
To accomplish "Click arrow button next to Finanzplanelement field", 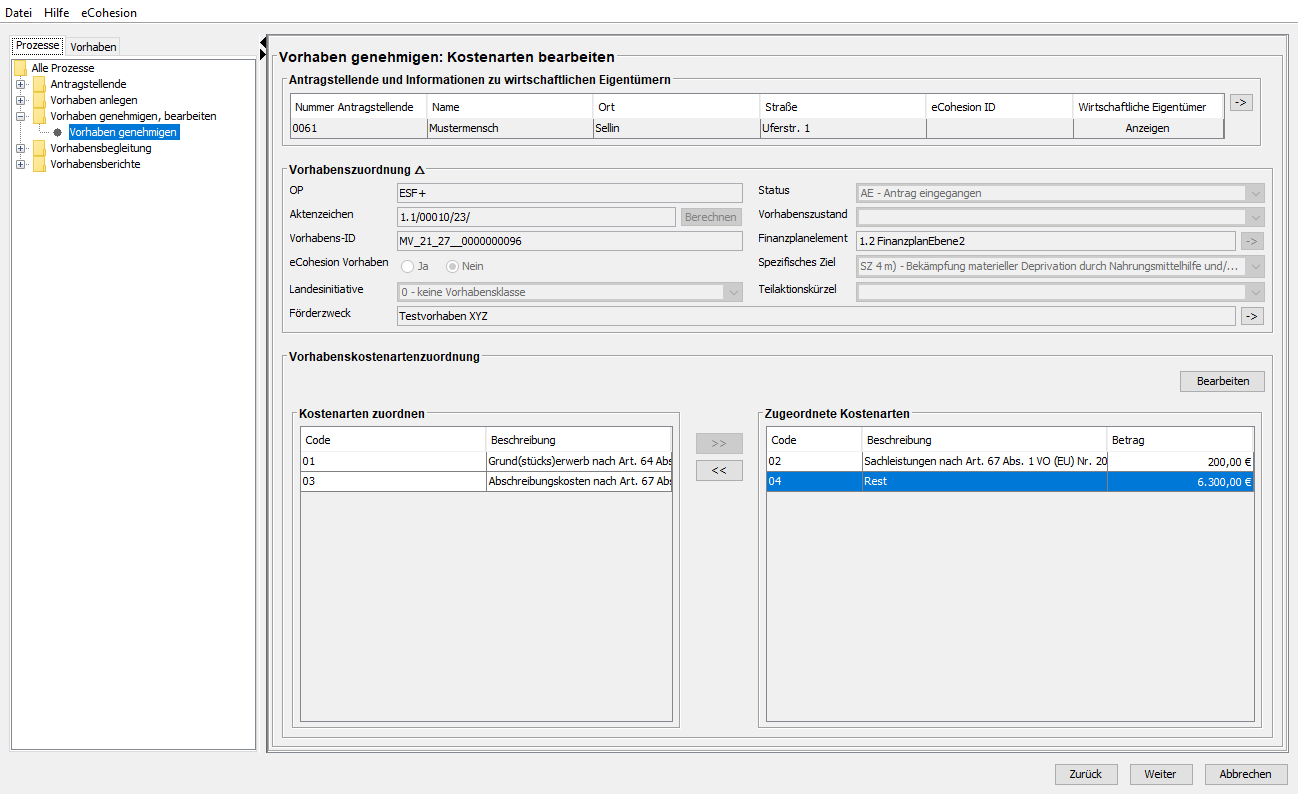I will [x=1251, y=240].
